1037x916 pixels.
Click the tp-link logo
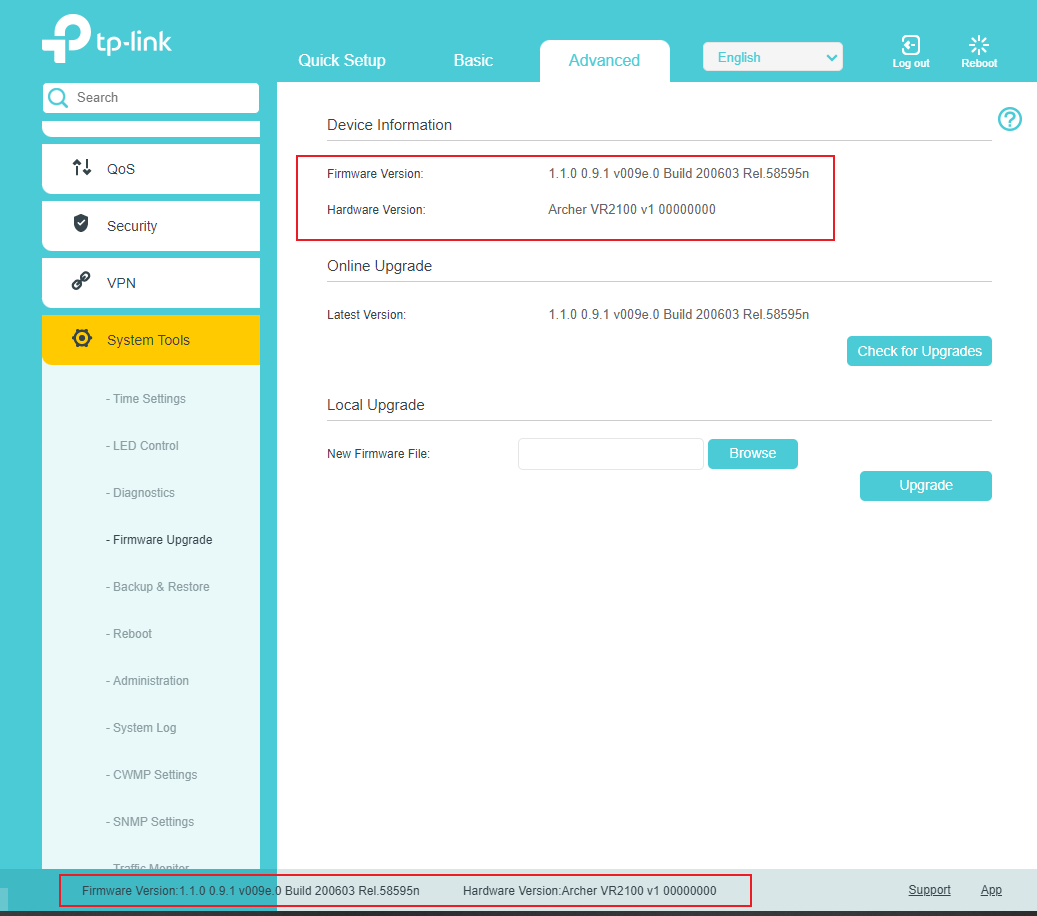tap(106, 38)
